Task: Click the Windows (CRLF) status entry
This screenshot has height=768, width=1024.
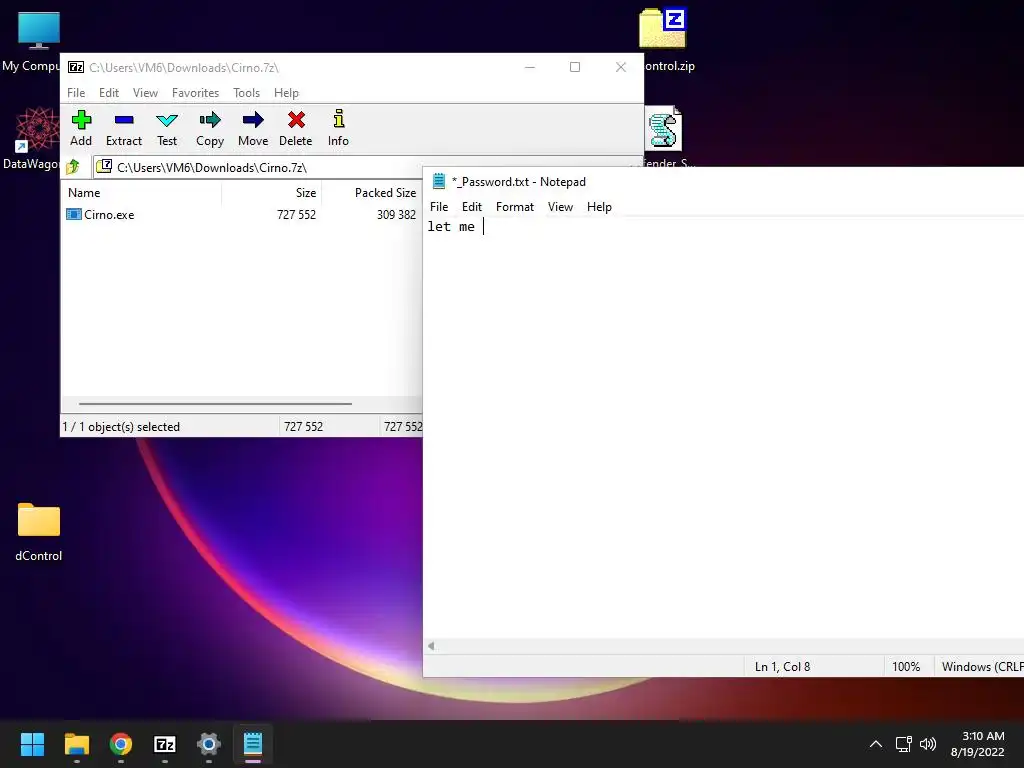Action: (x=982, y=667)
